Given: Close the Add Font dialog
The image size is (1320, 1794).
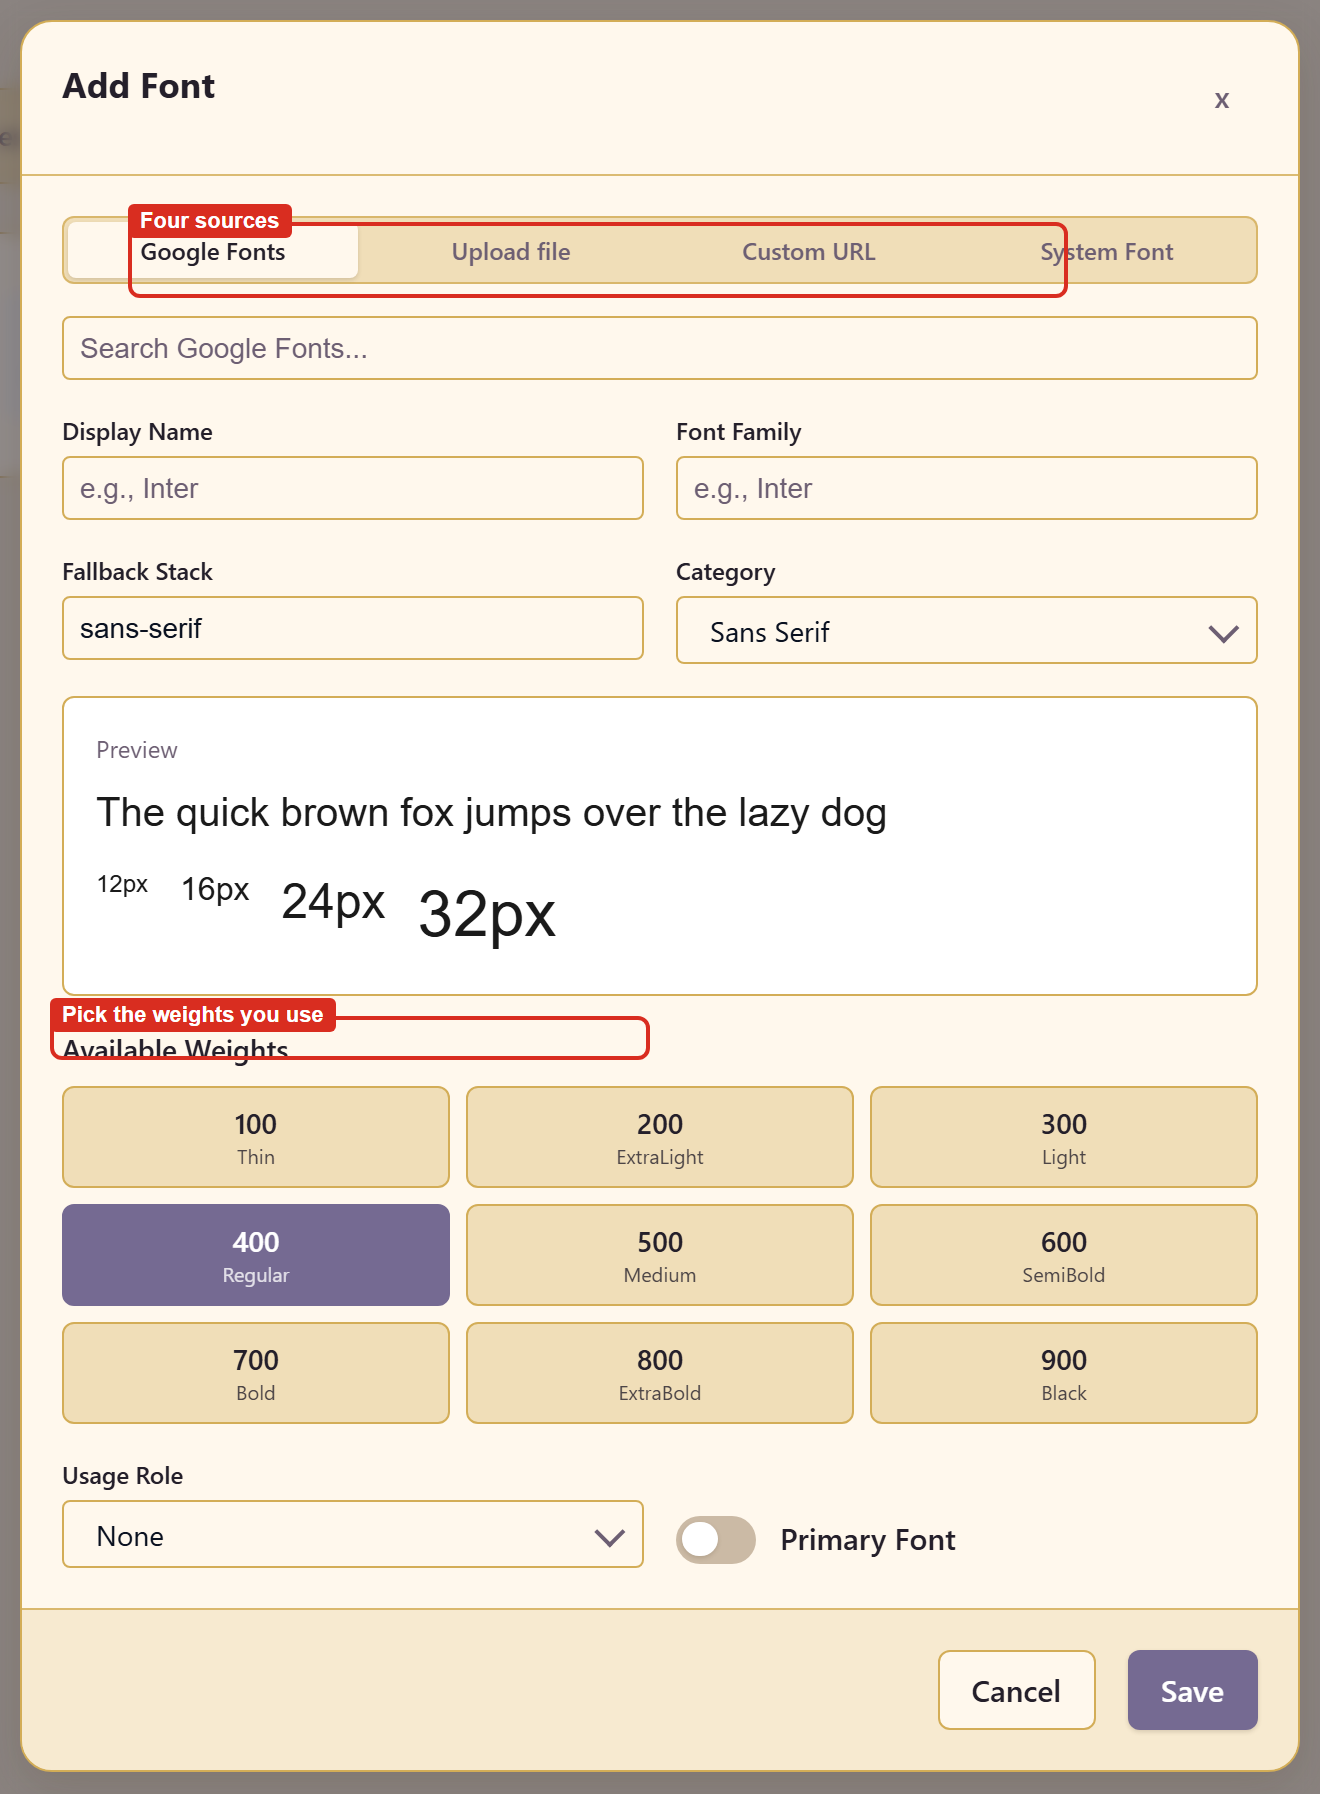Looking at the screenshot, I should click(x=1221, y=100).
